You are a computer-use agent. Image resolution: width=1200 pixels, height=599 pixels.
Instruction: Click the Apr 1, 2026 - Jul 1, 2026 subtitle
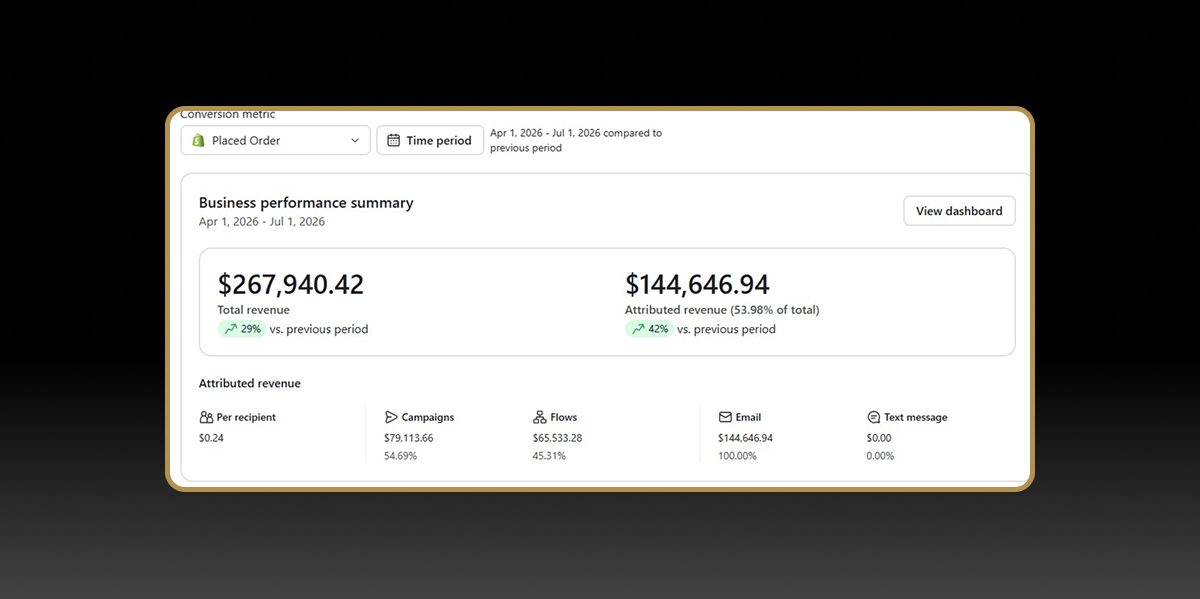tap(262, 222)
